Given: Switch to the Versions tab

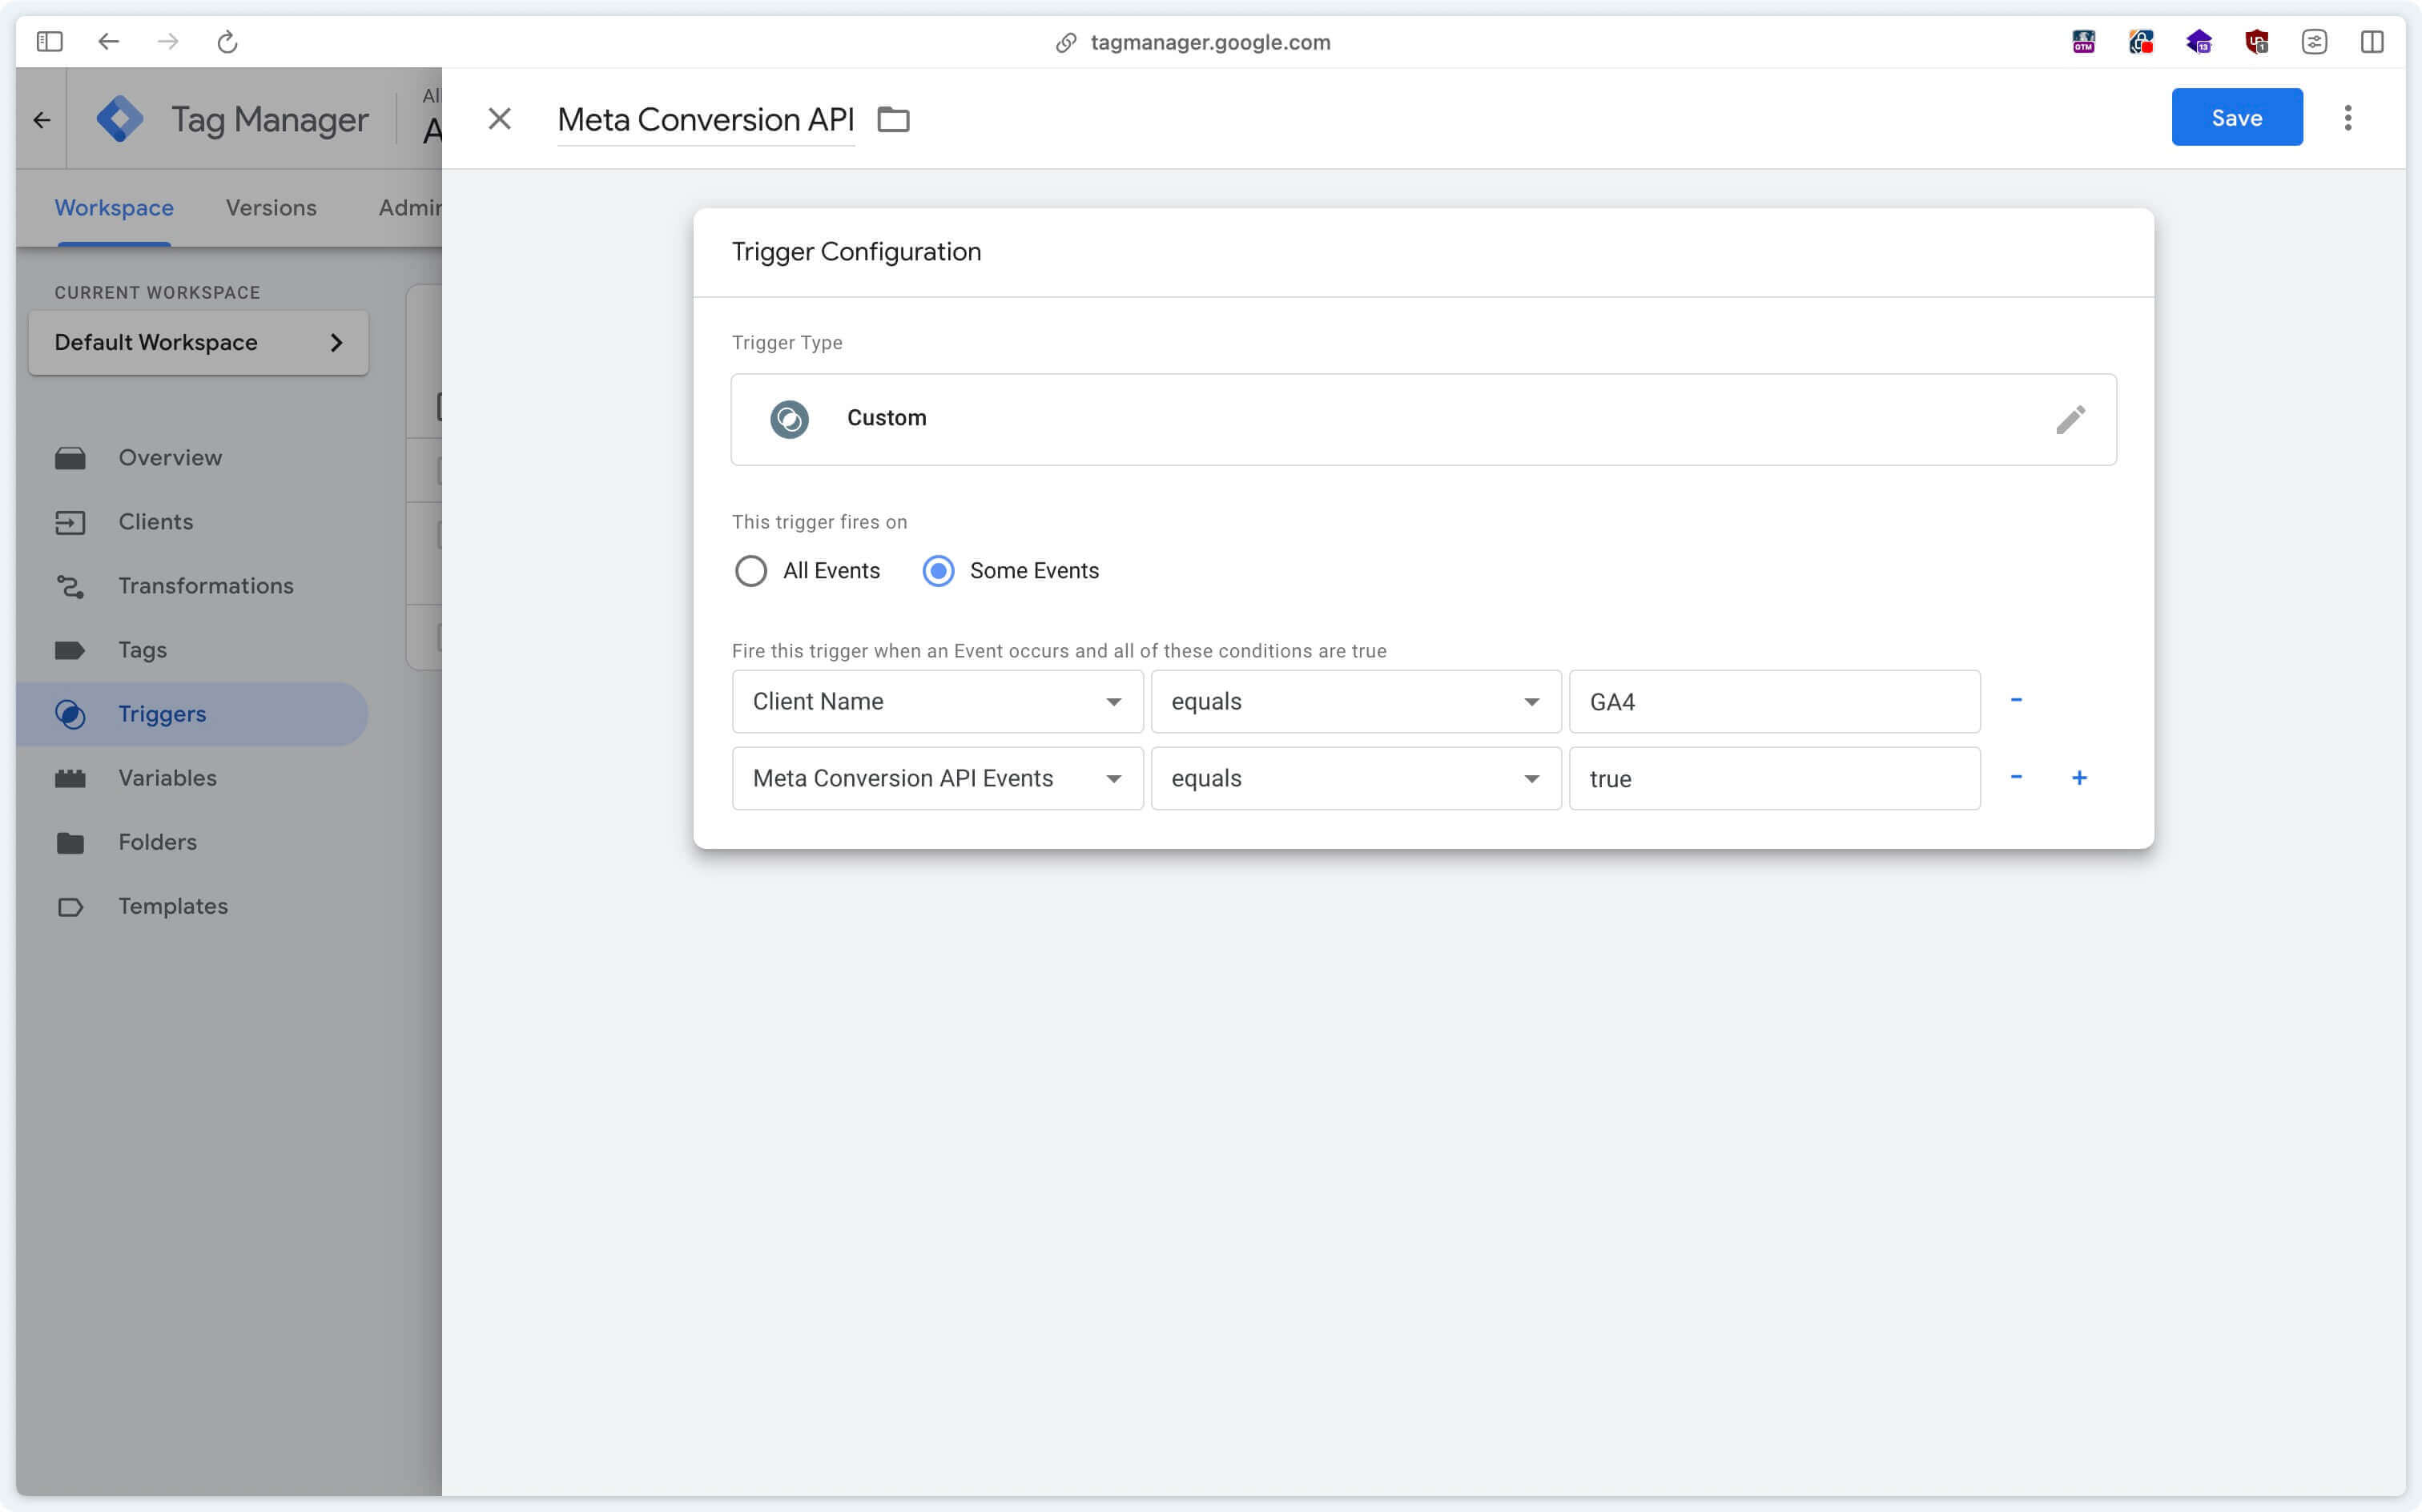Looking at the screenshot, I should 270,207.
